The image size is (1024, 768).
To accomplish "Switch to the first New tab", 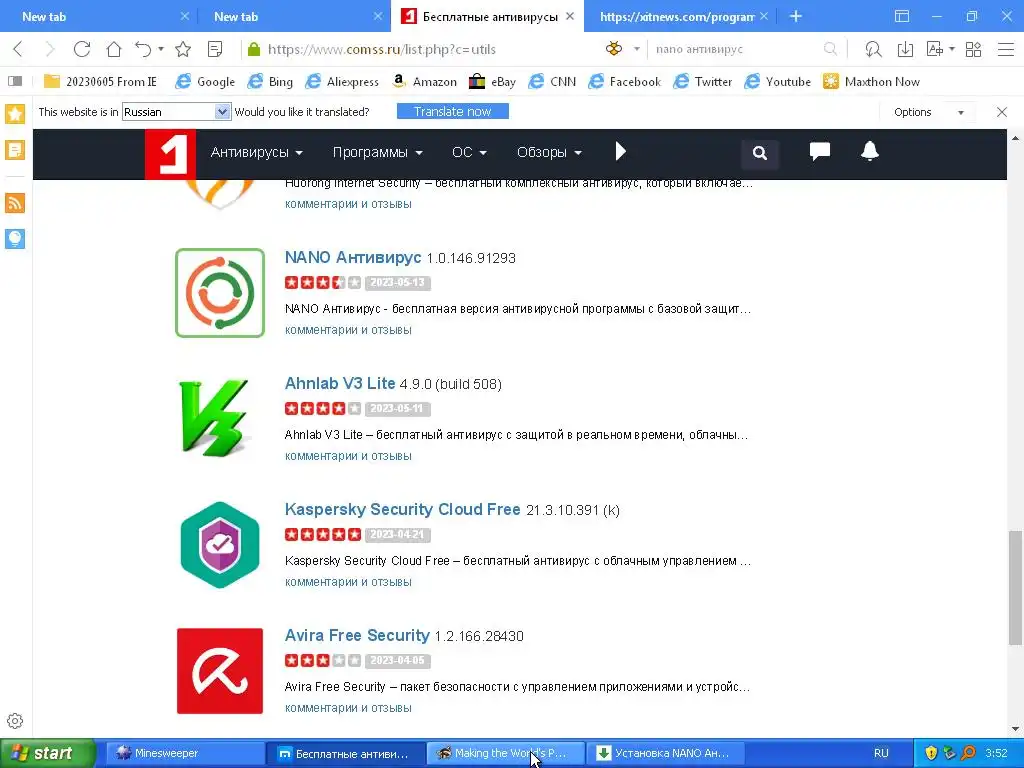I will pos(98,16).
